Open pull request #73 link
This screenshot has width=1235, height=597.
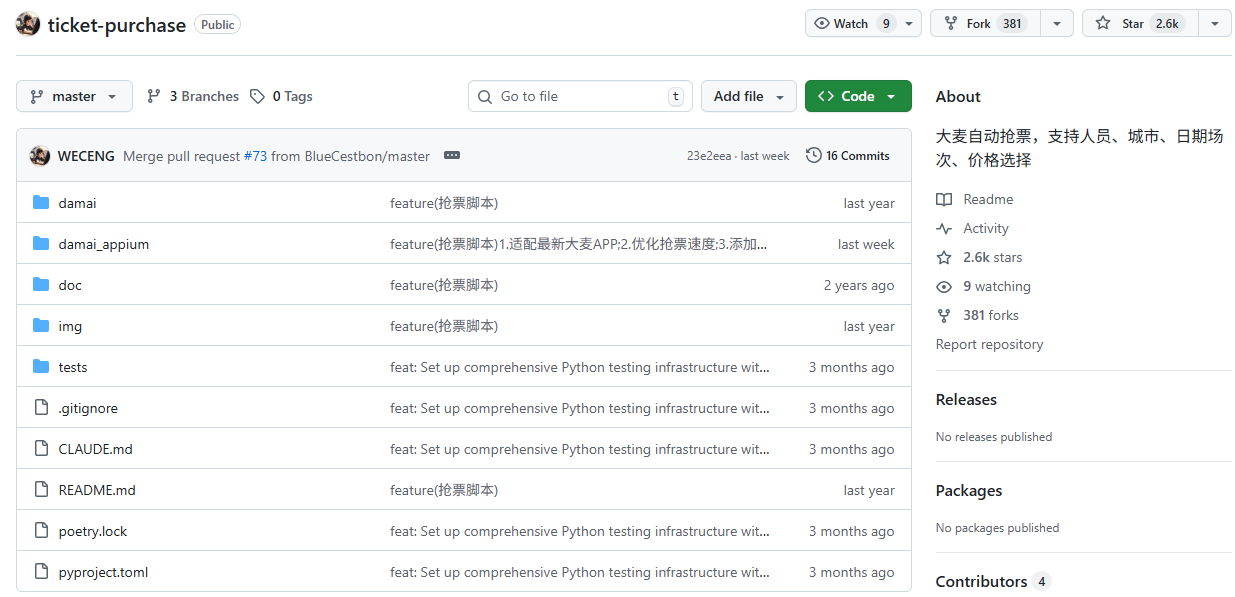(x=255, y=156)
